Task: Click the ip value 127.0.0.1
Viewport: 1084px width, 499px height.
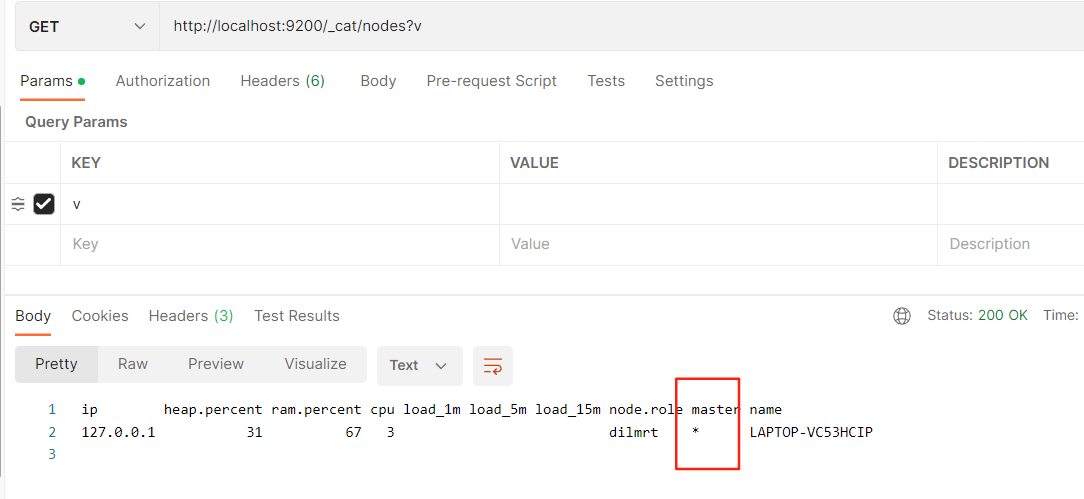Action: [119, 433]
